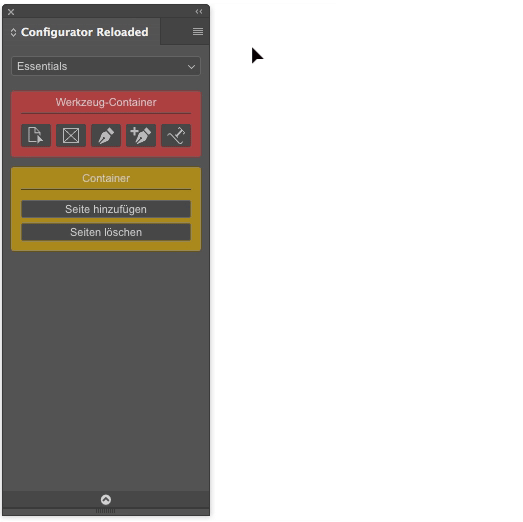Click the Werkzeug-Container header
The image size is (523, 522).
pos(106,102)
